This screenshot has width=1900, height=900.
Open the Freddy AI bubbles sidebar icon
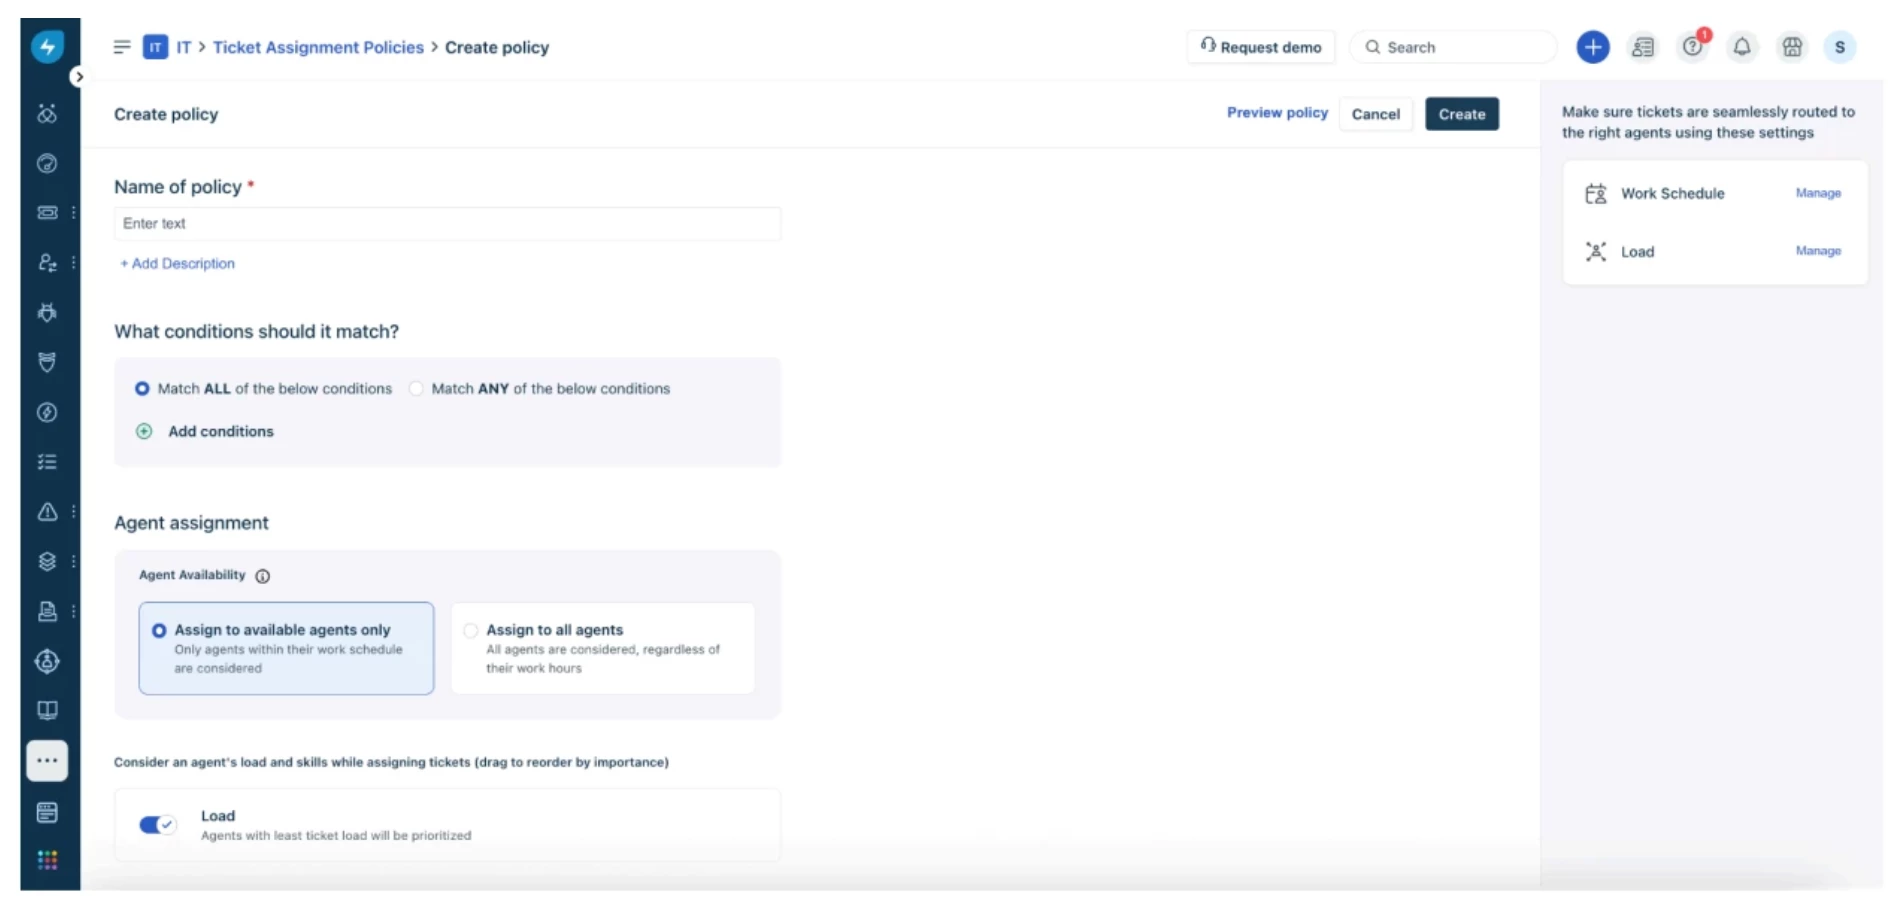pos(47,113)
